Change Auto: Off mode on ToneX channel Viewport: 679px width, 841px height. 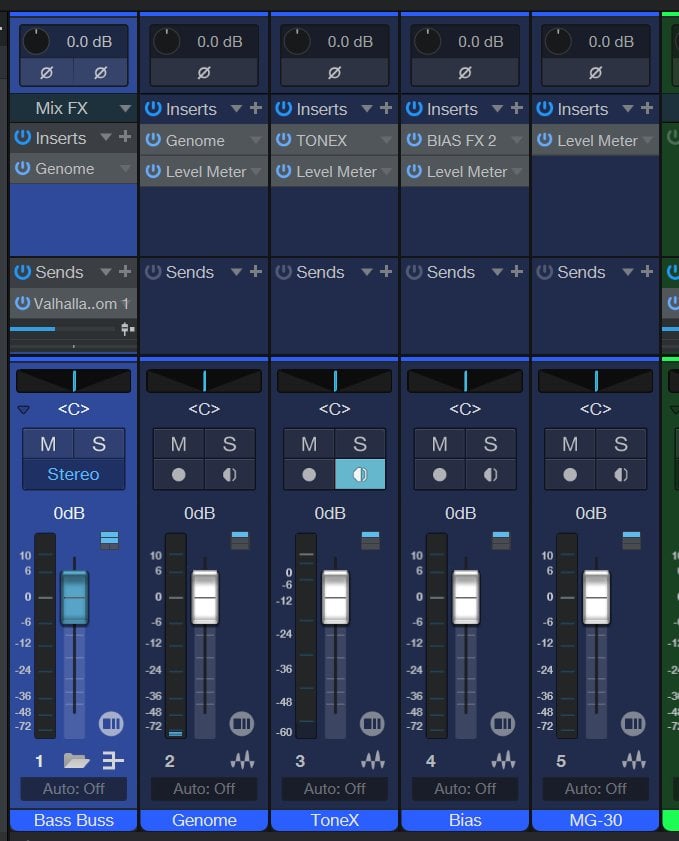tap(334, 789)
